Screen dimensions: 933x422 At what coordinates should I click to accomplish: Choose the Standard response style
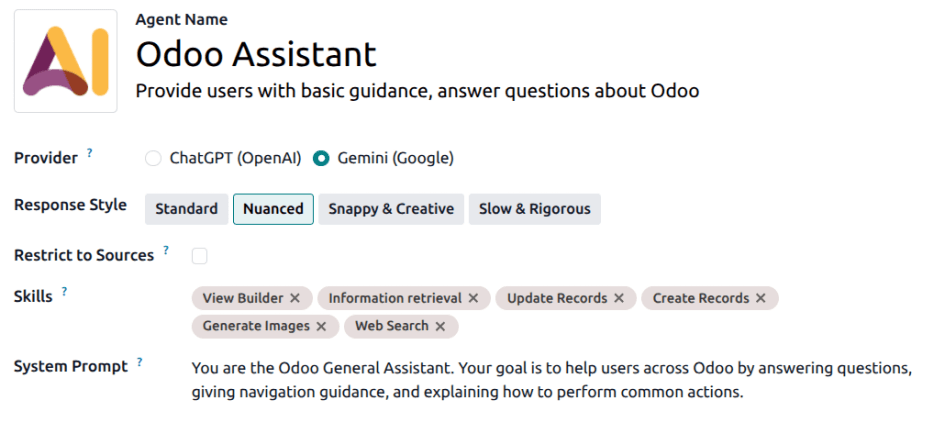pyautogui.click(x=186, y=209)
